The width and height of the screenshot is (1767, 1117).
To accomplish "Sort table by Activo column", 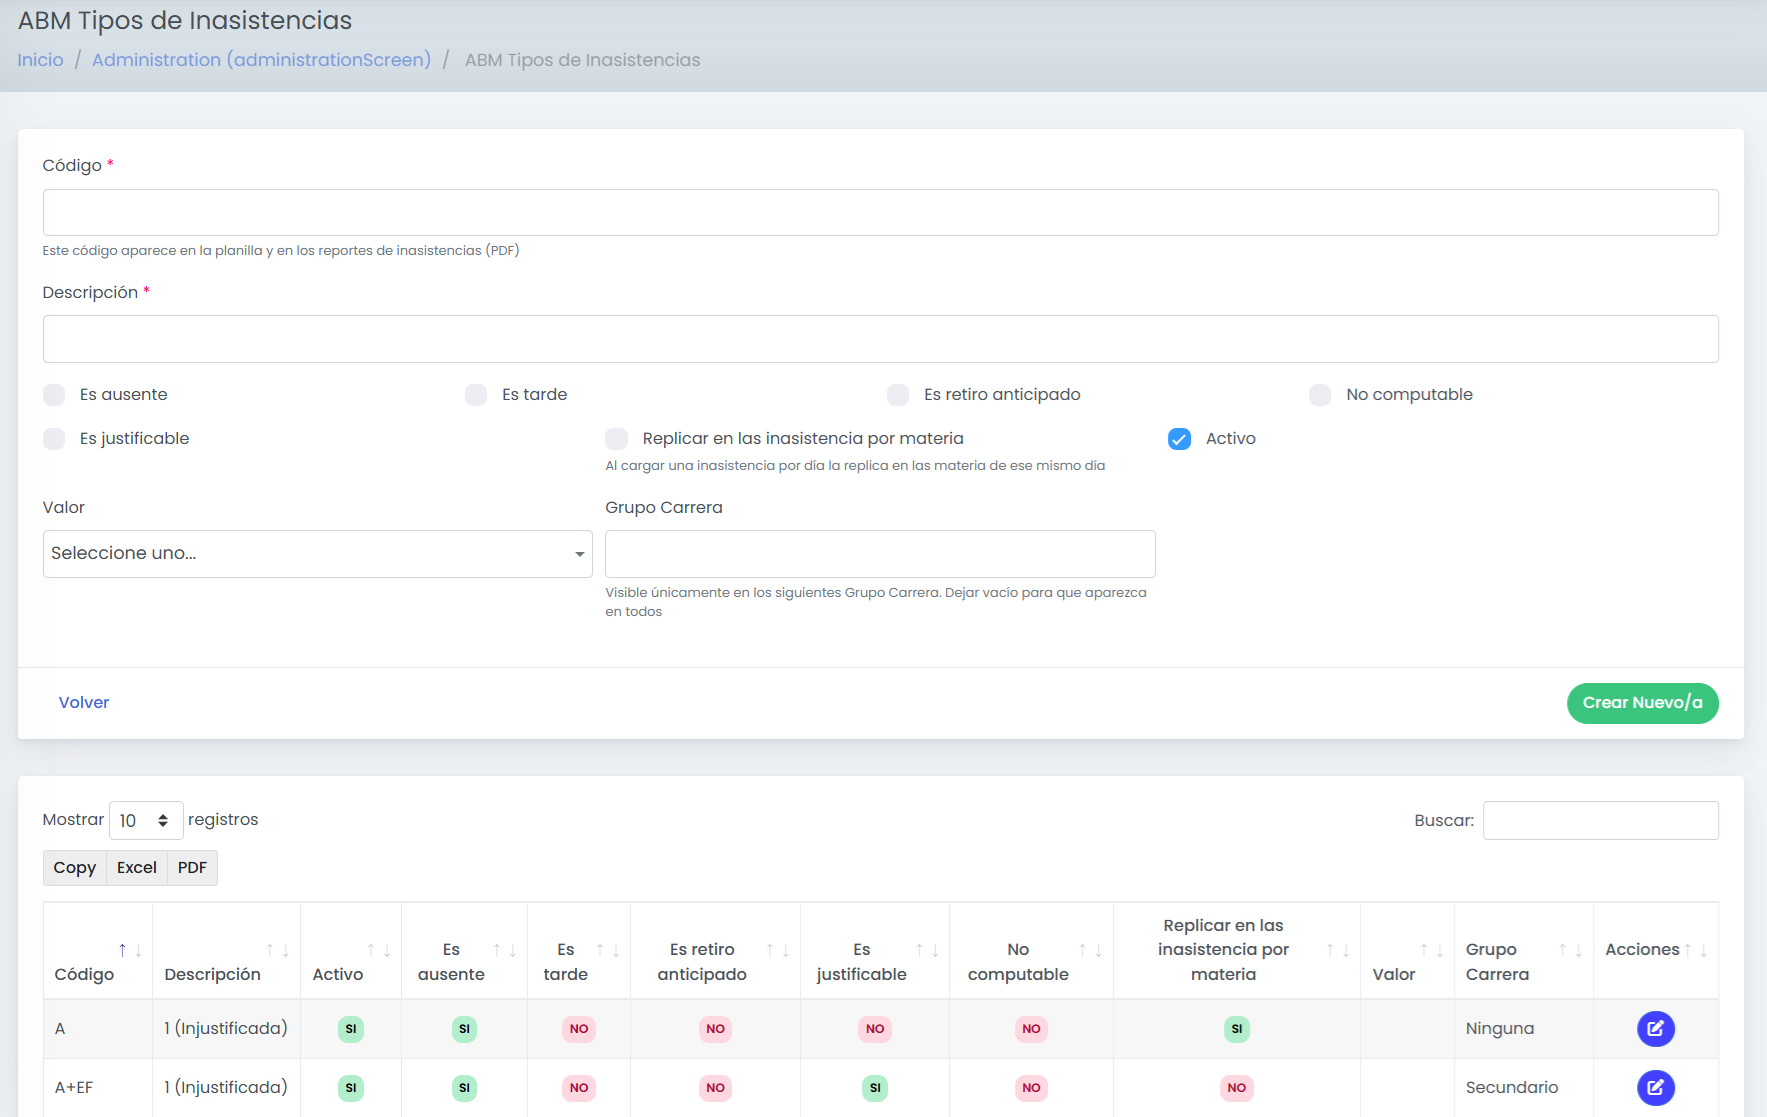I will point(351,950).
